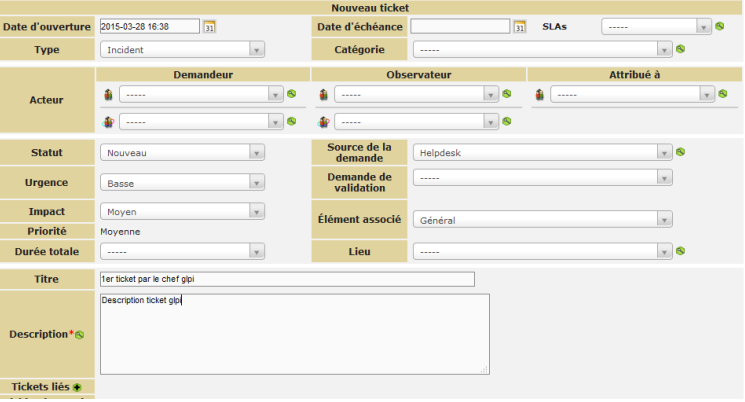Viewport: 745px width, 402px height.
Task: Click the Date d'échéance input field
Action: pyautogui.click(x=460, y=27)
